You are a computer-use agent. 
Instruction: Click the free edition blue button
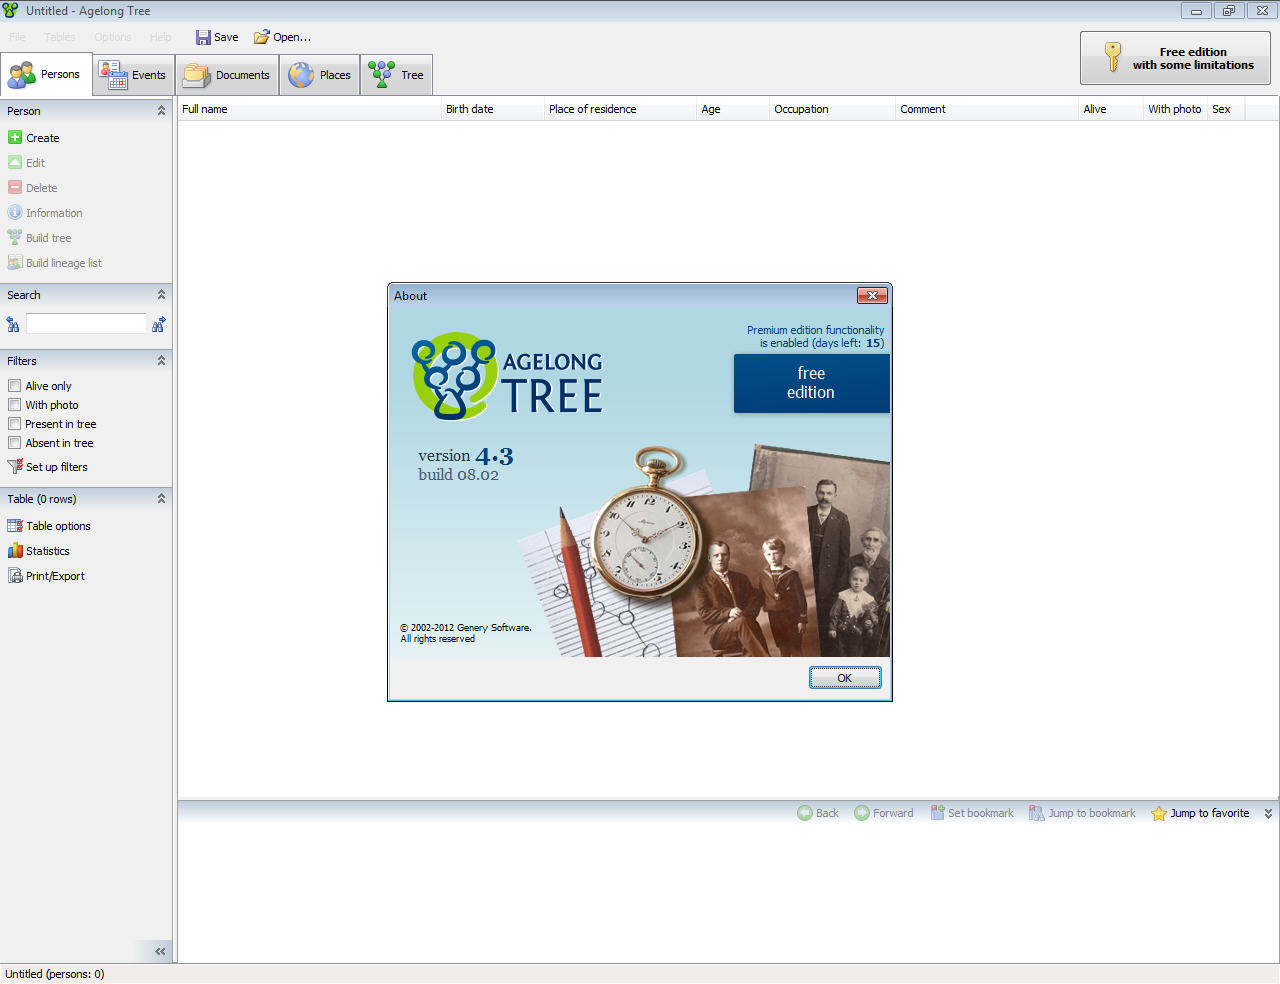[x=811, y=383]
